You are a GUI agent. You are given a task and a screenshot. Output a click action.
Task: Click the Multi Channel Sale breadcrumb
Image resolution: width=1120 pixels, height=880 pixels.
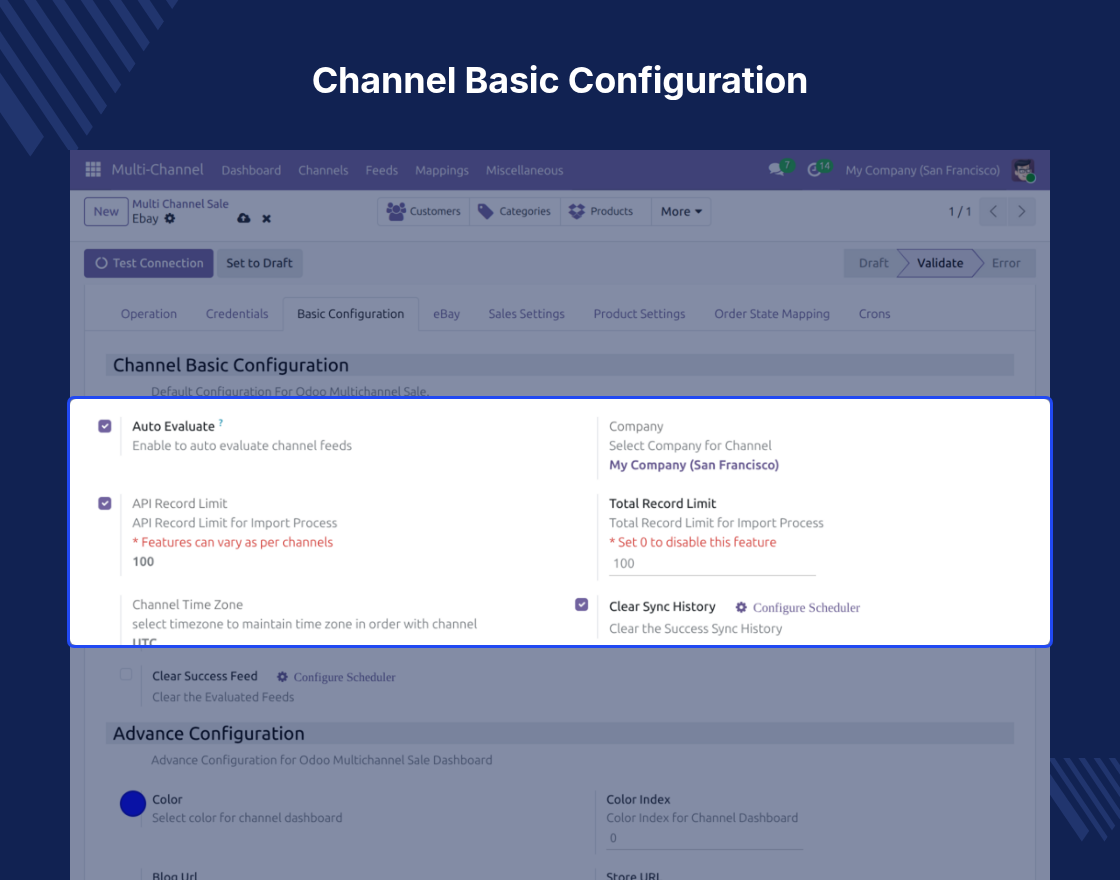(180, 204)
